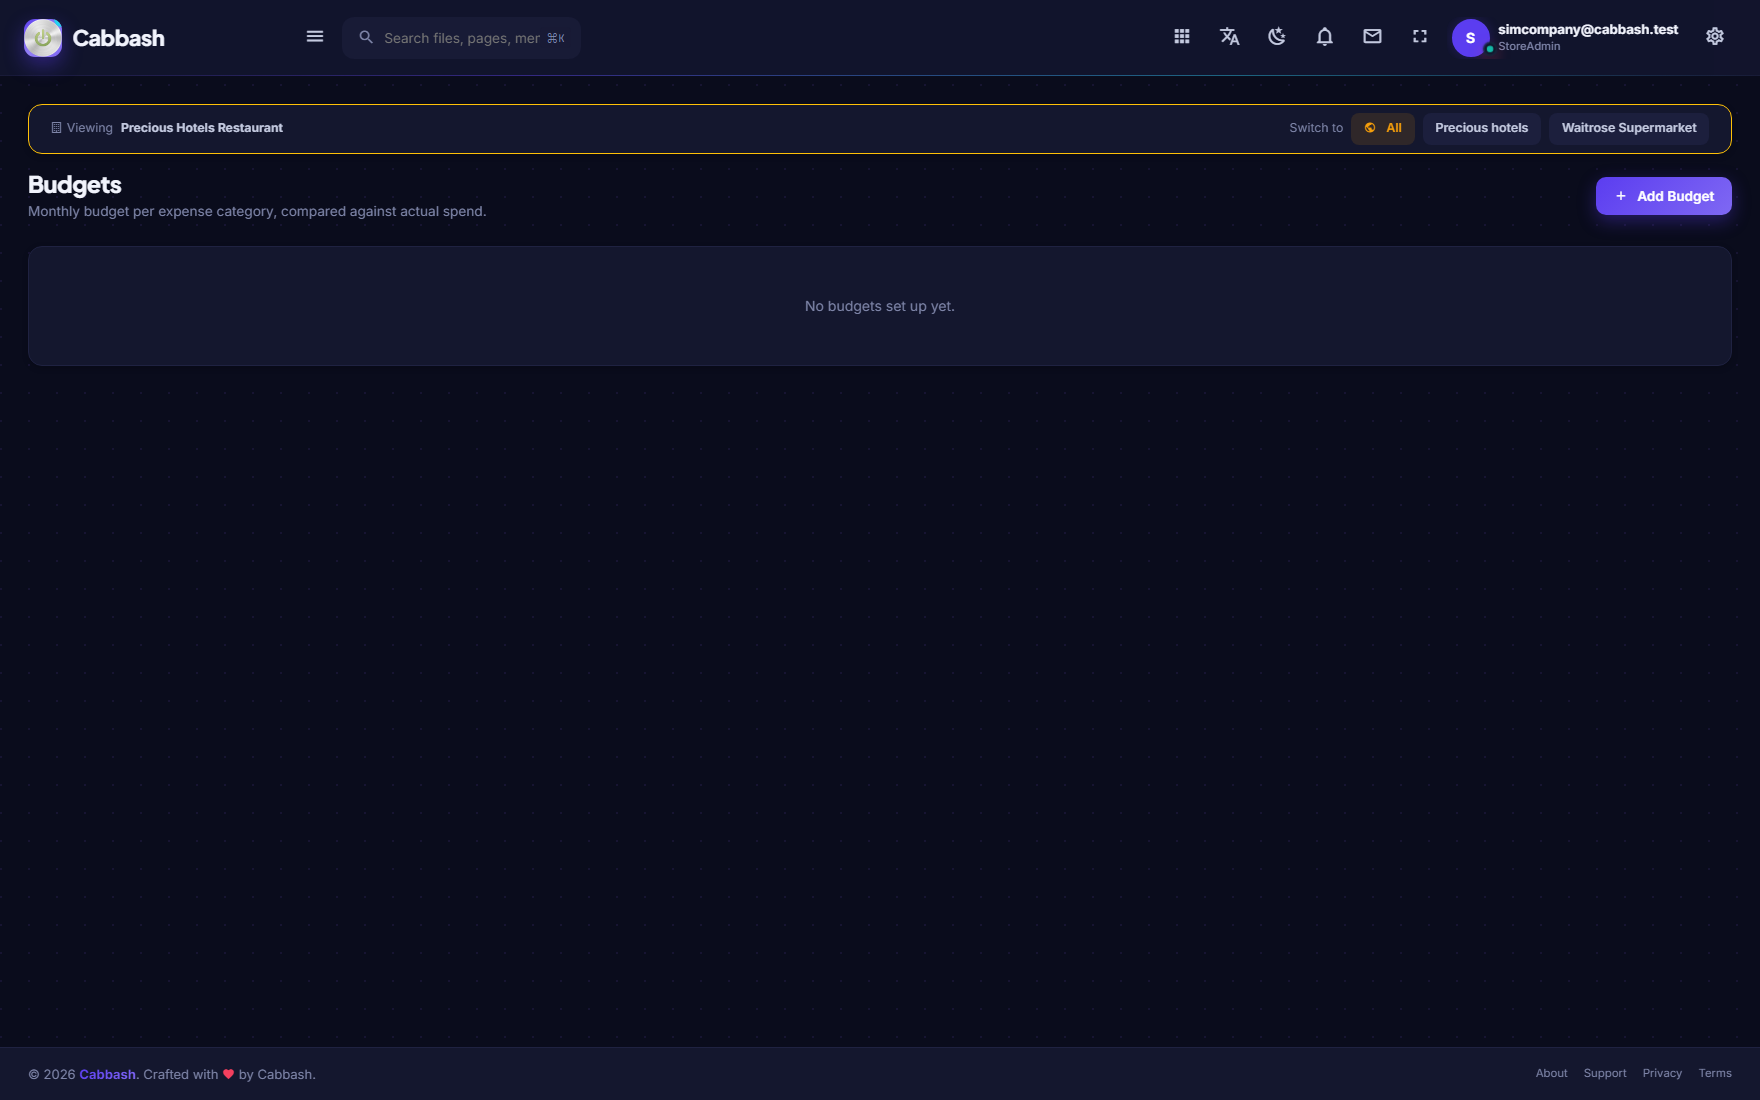Click 'Precious Hotels Restaurant' viewing label
Image resolution: width=1760 pixels, height=1100 pixels.
(202, 128)
